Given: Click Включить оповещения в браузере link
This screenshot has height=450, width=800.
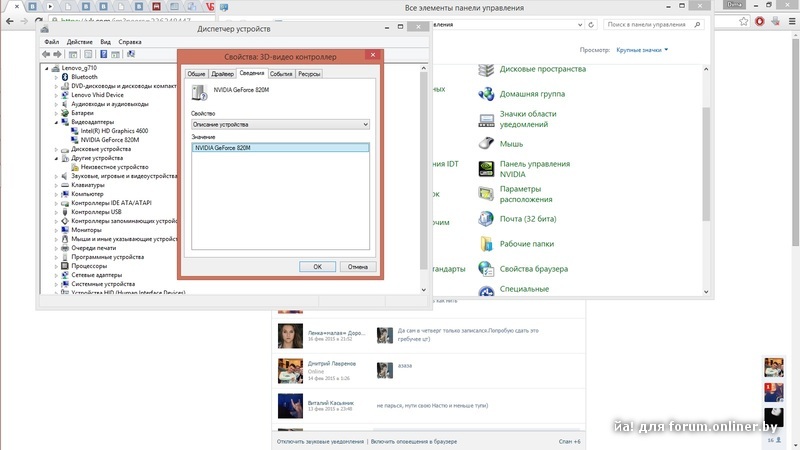Looking at the screenshot, I should (x=414, y=441).
